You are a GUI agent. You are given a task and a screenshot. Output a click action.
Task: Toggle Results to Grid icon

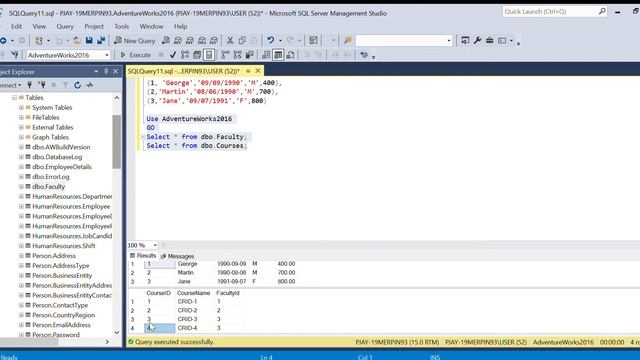tap(278, 55)
